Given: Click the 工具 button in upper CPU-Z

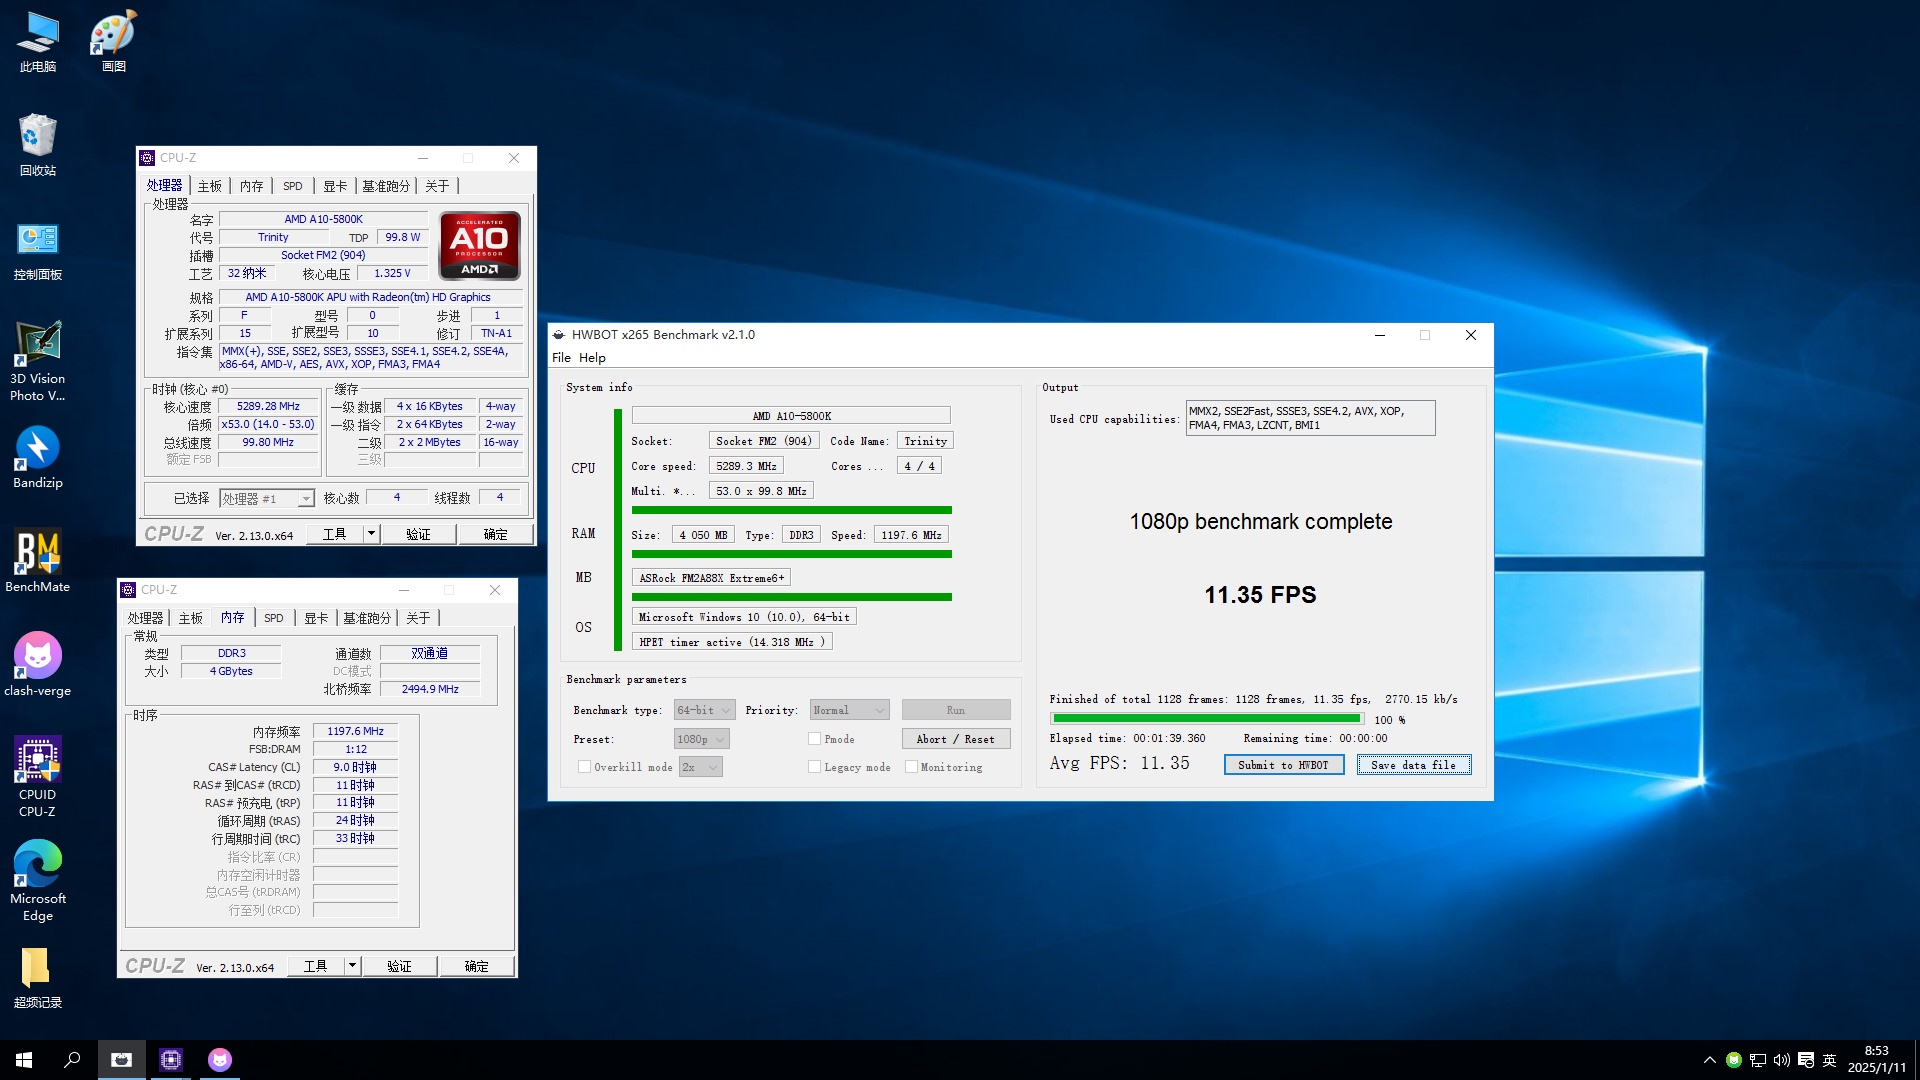Looking at the screenshot, I should coord(334,534).
